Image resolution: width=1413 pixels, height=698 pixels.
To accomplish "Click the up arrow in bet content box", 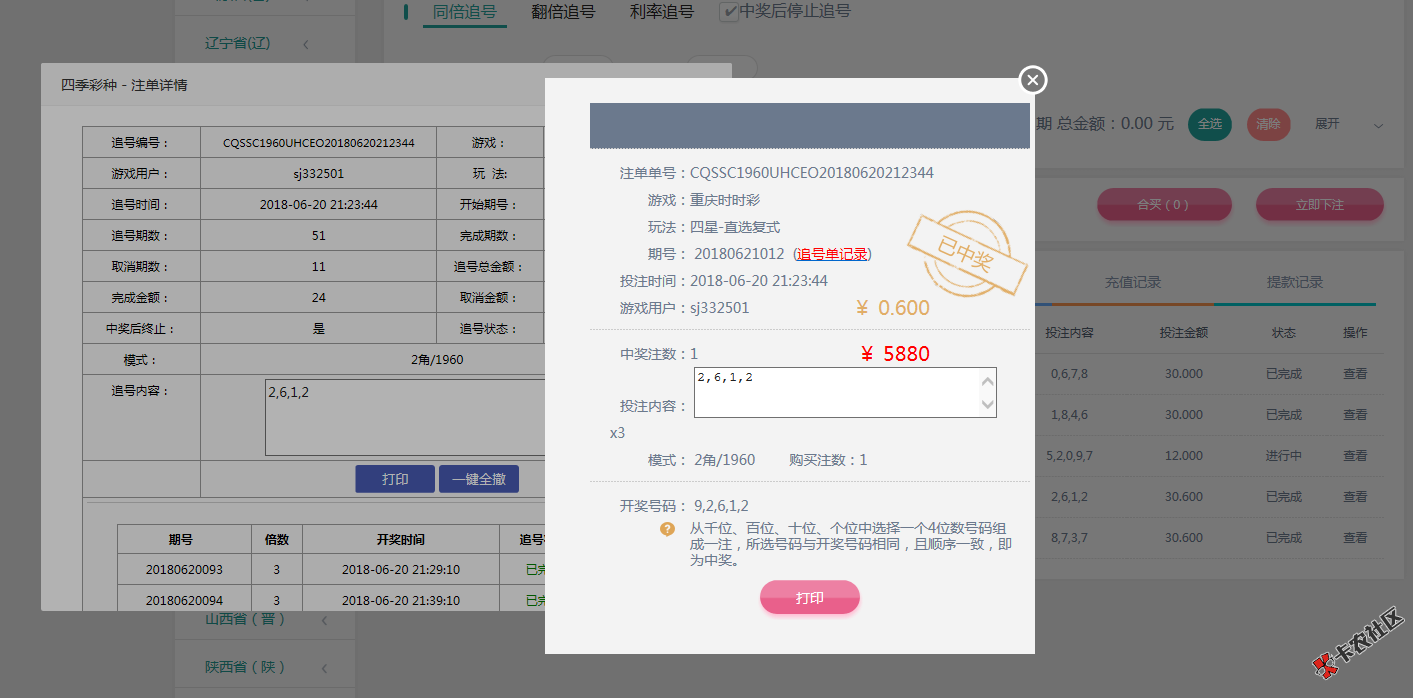I will (x=988, y=381).
